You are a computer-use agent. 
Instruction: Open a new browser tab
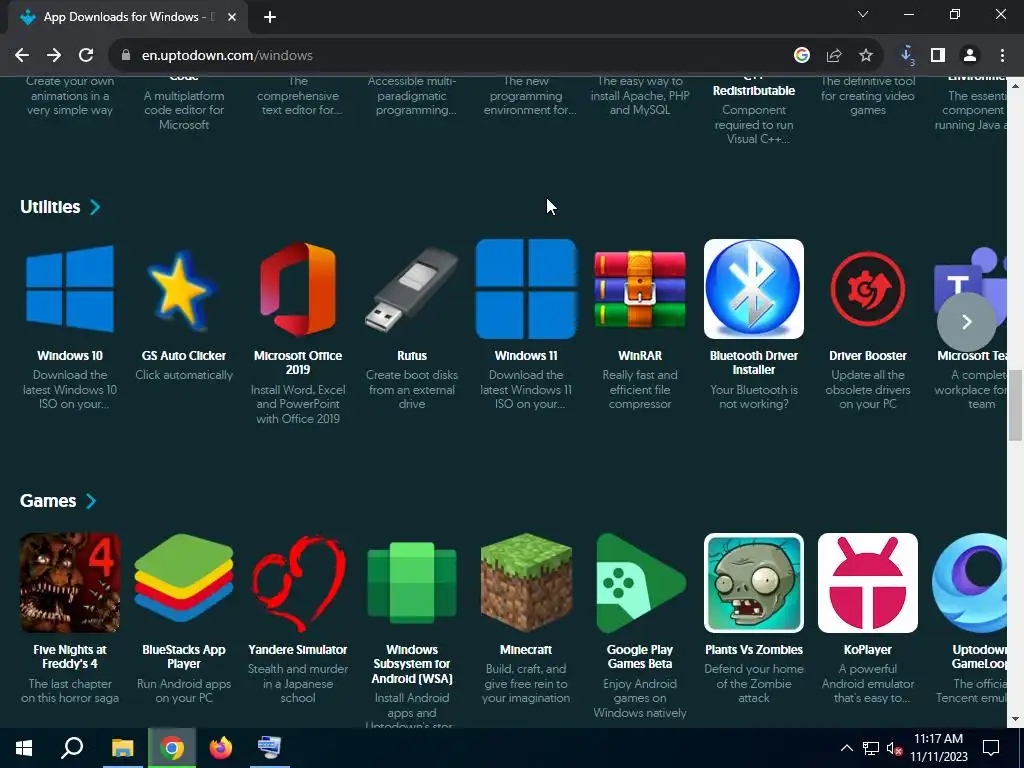[270, 17]
